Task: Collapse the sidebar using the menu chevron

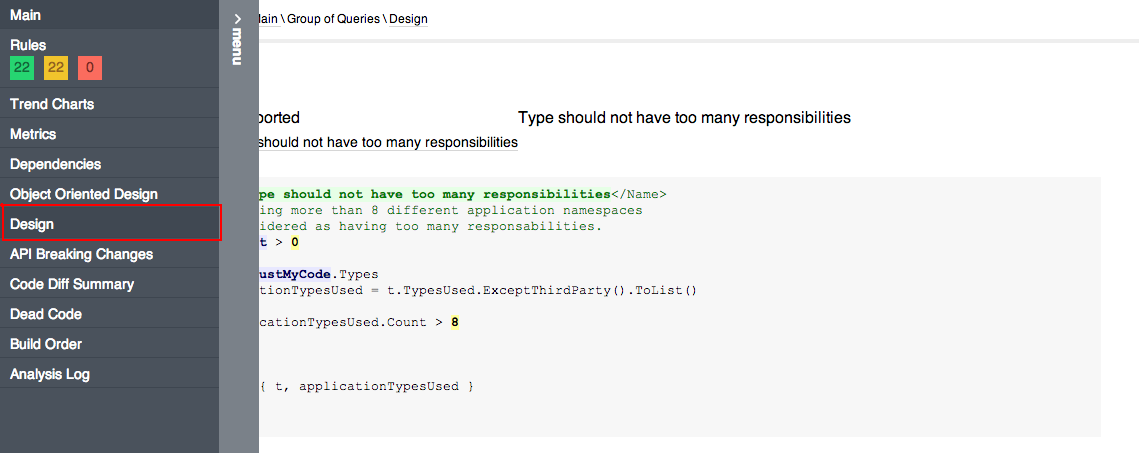Action: [237, 19]
